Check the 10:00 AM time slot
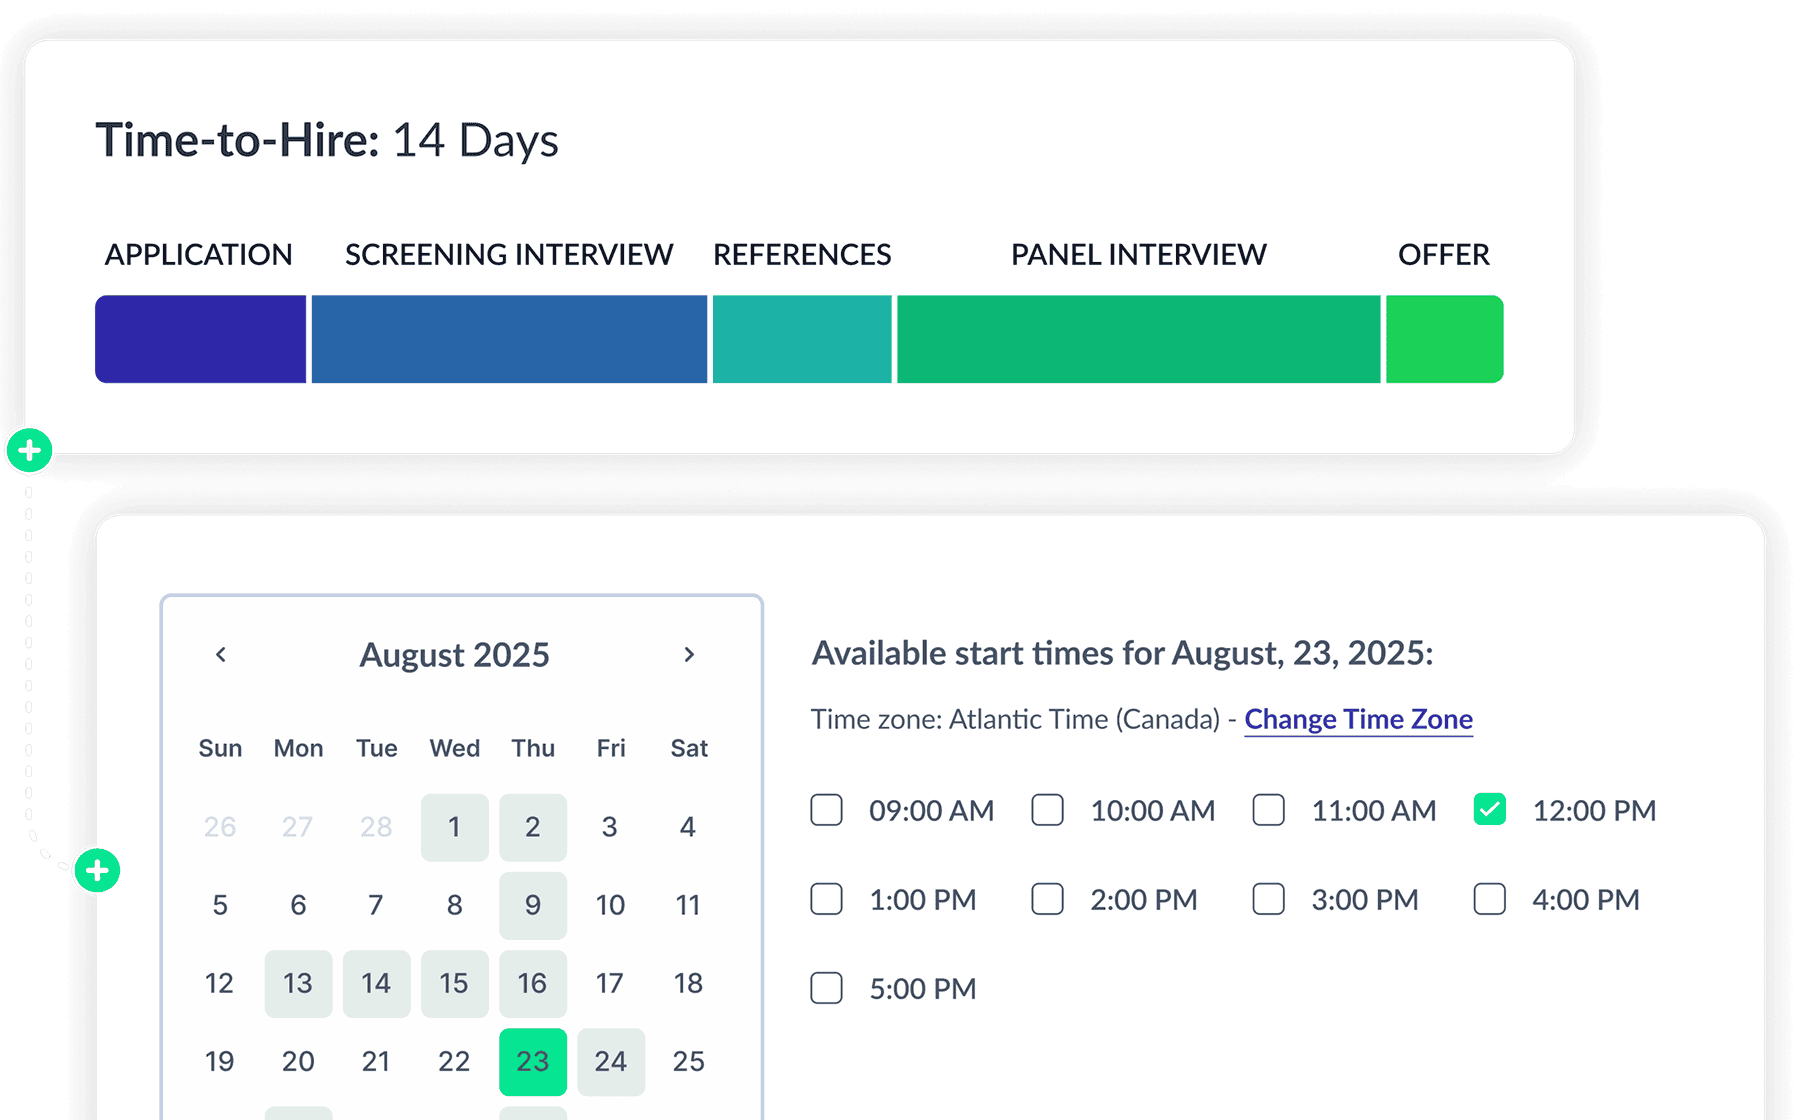 1048,810
